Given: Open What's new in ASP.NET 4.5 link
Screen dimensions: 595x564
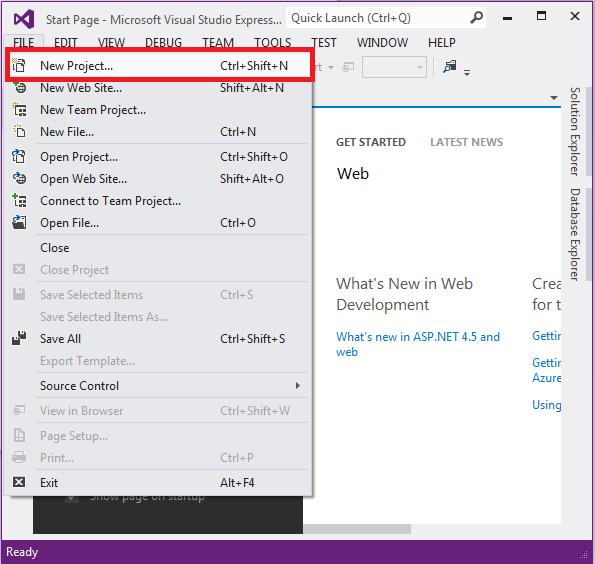Looking at the screenshot, I should click(418, 344).
